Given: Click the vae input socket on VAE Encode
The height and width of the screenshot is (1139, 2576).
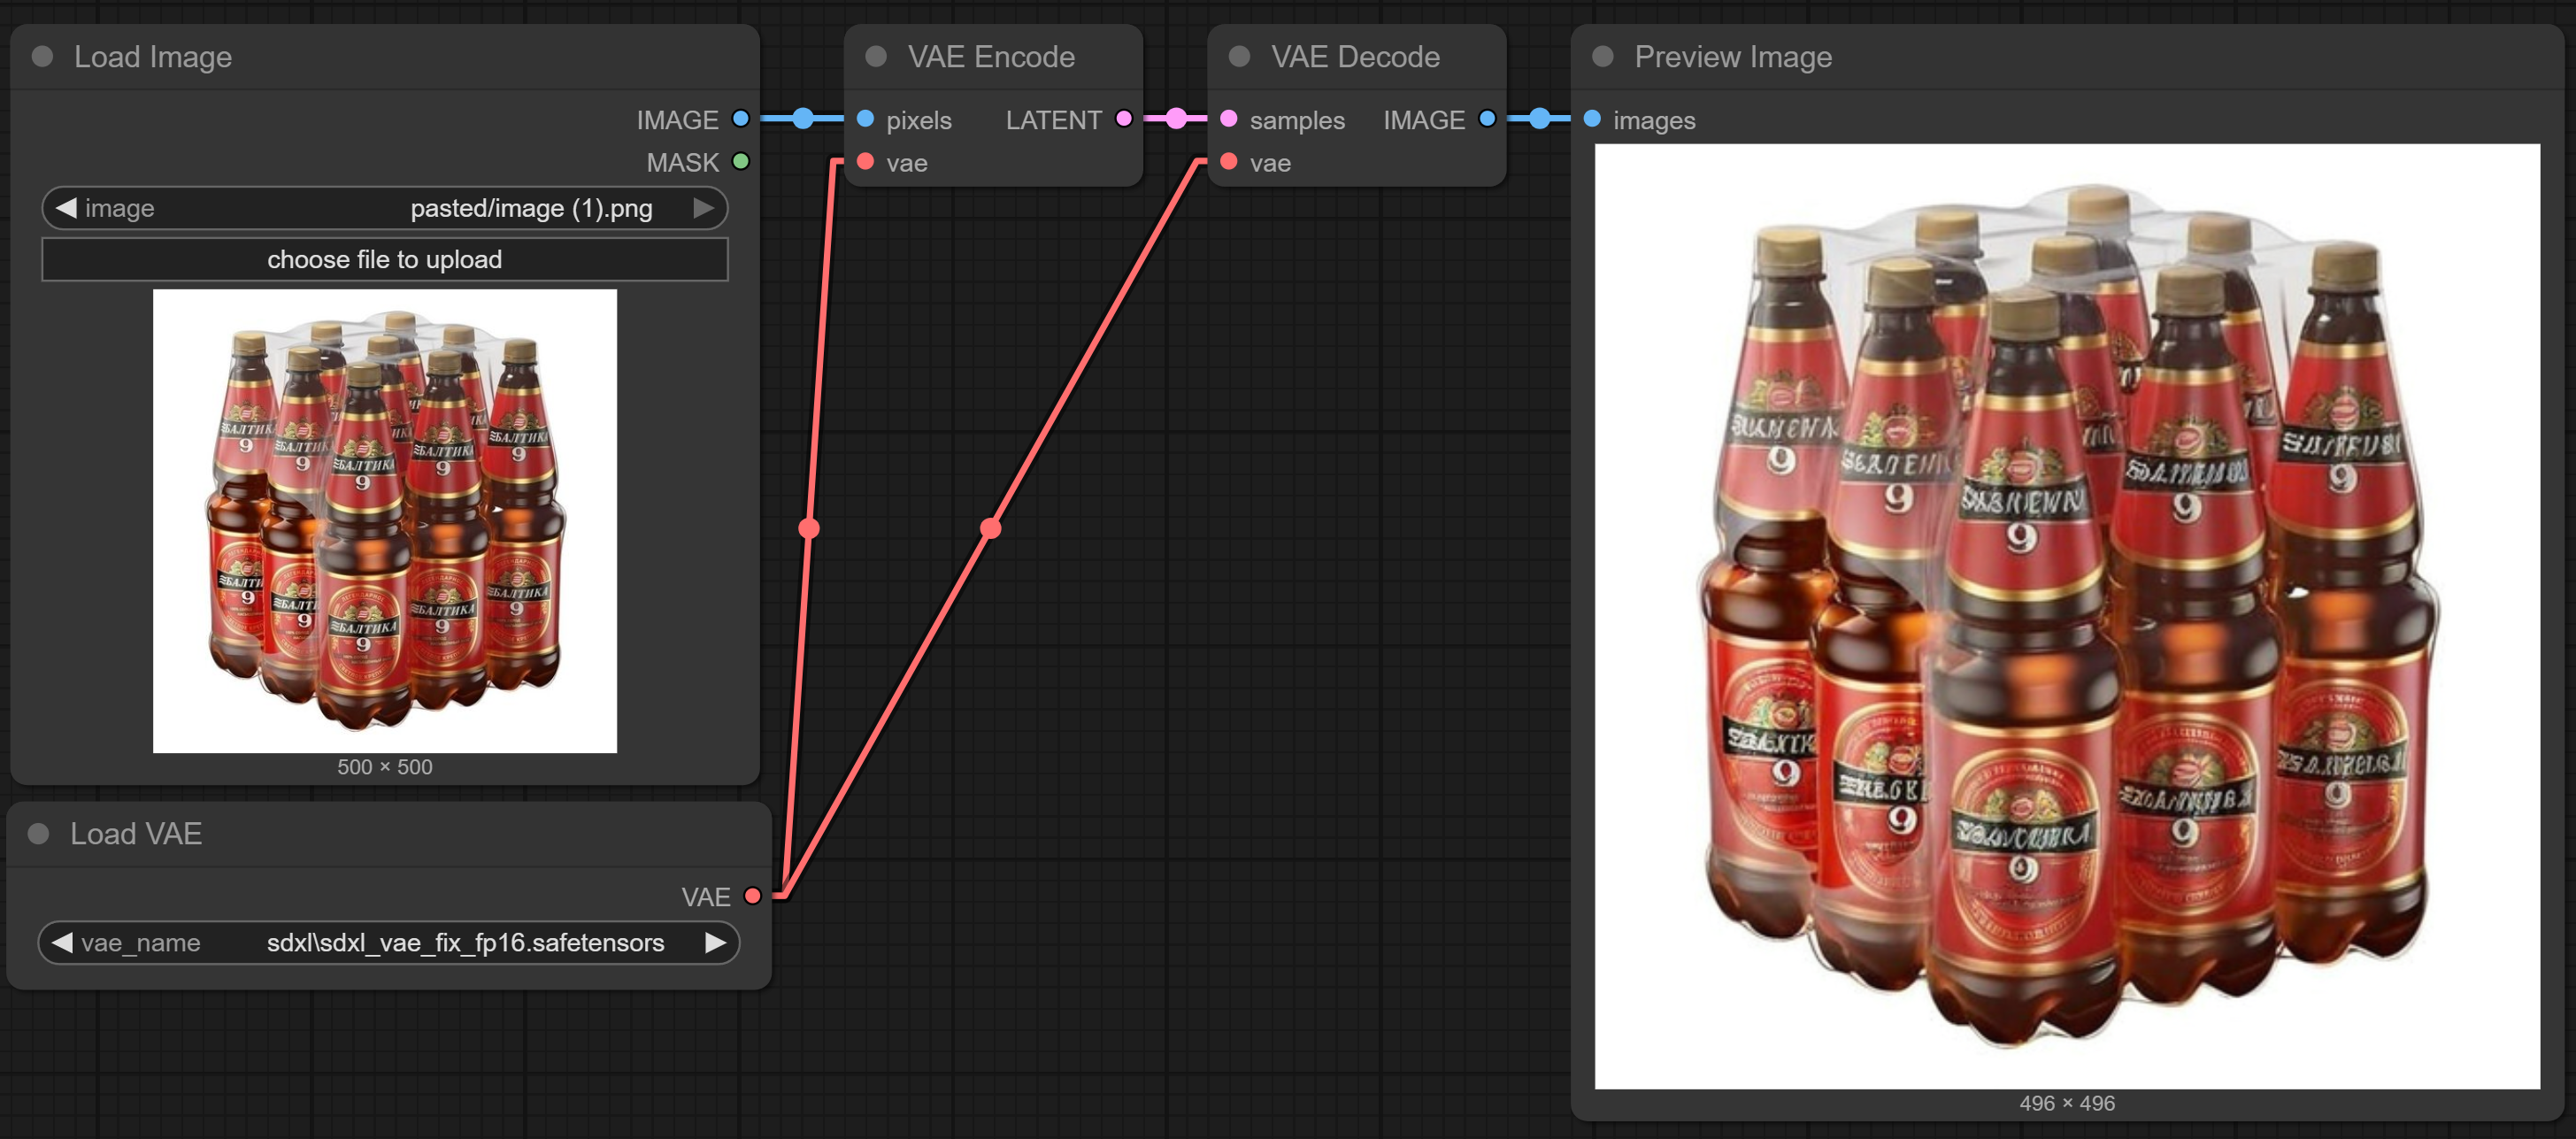Looking at the screenshot, I should (866, 161).
